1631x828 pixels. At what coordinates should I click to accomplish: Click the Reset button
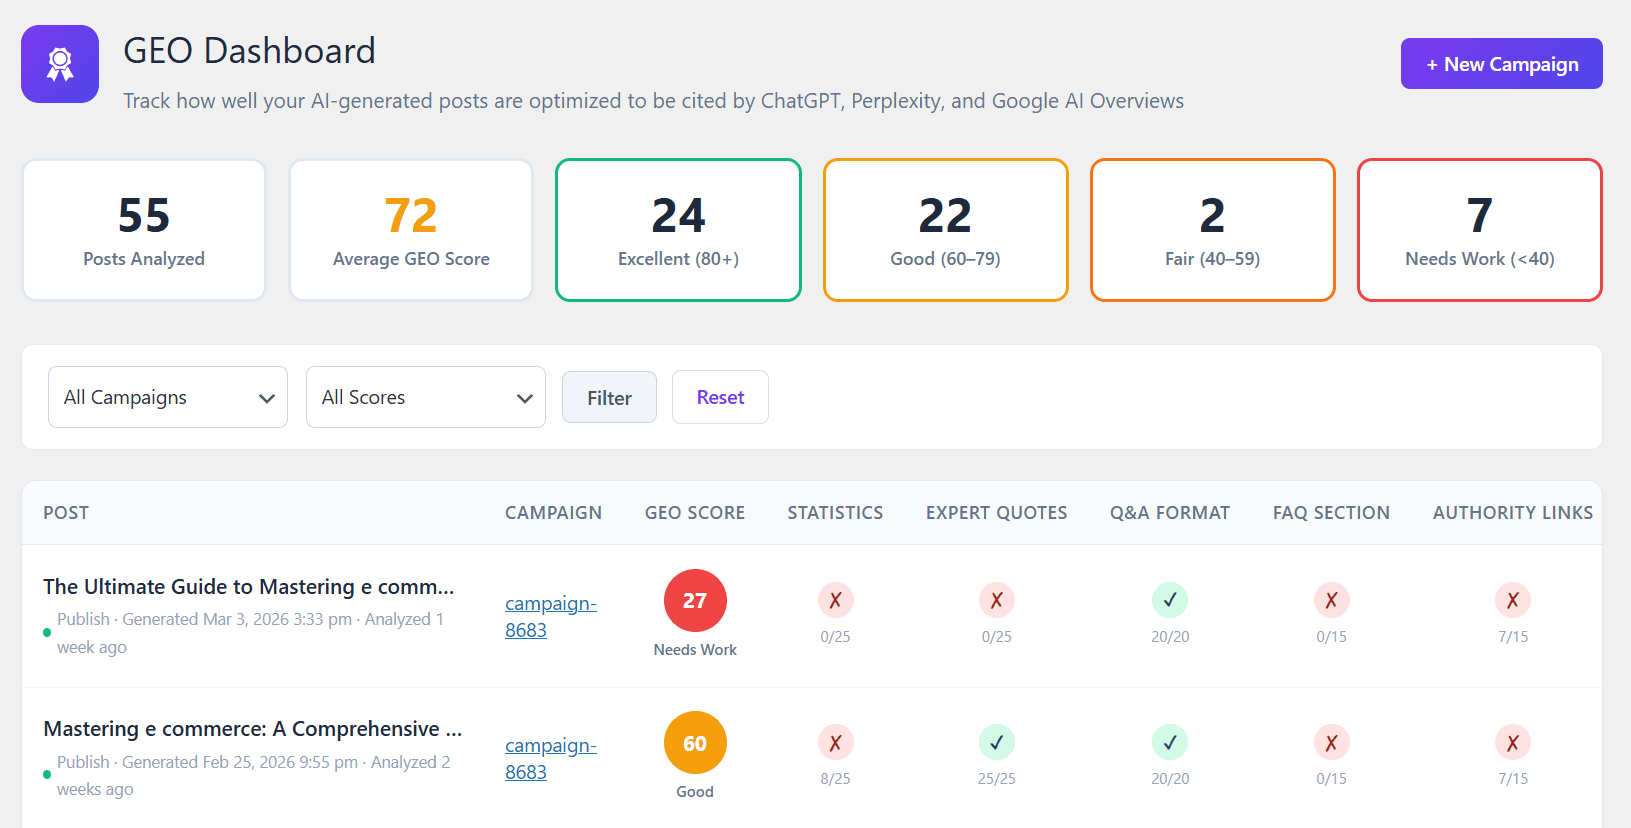720,397
